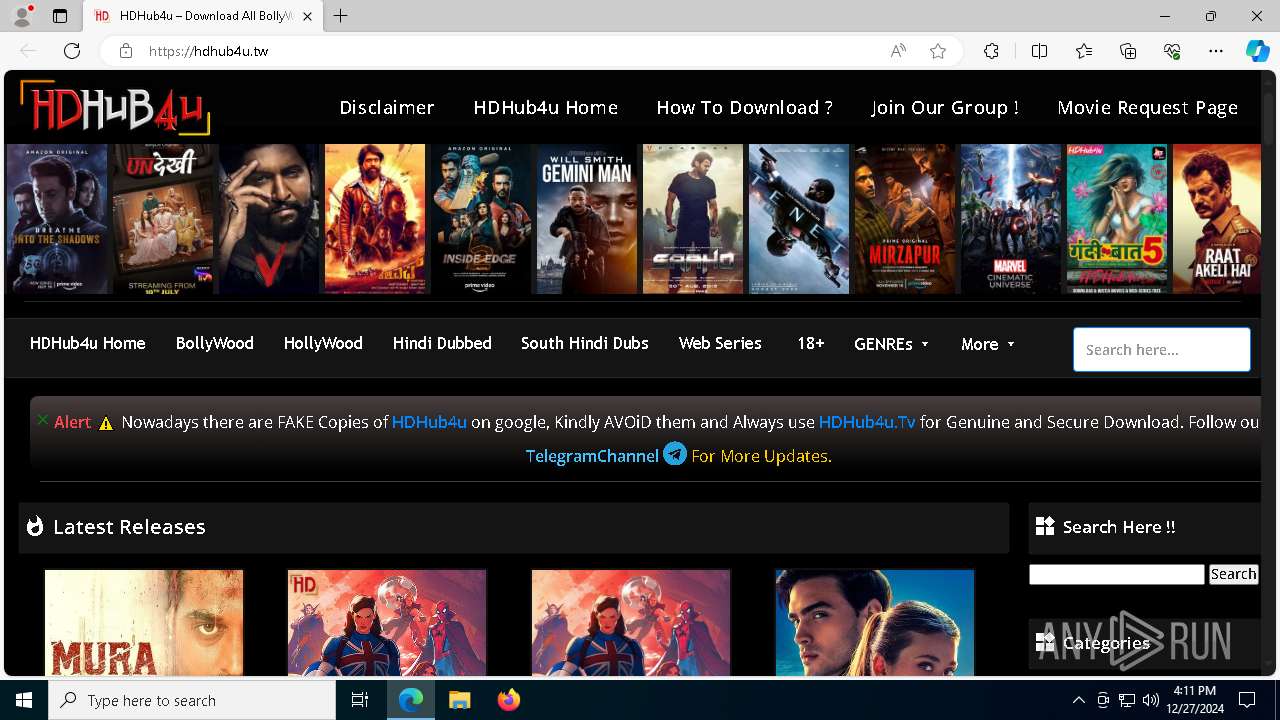This screenshot has width=1280, height=720.
Task: Go to HDHub4u Home top menu
Action: point(546,107)
